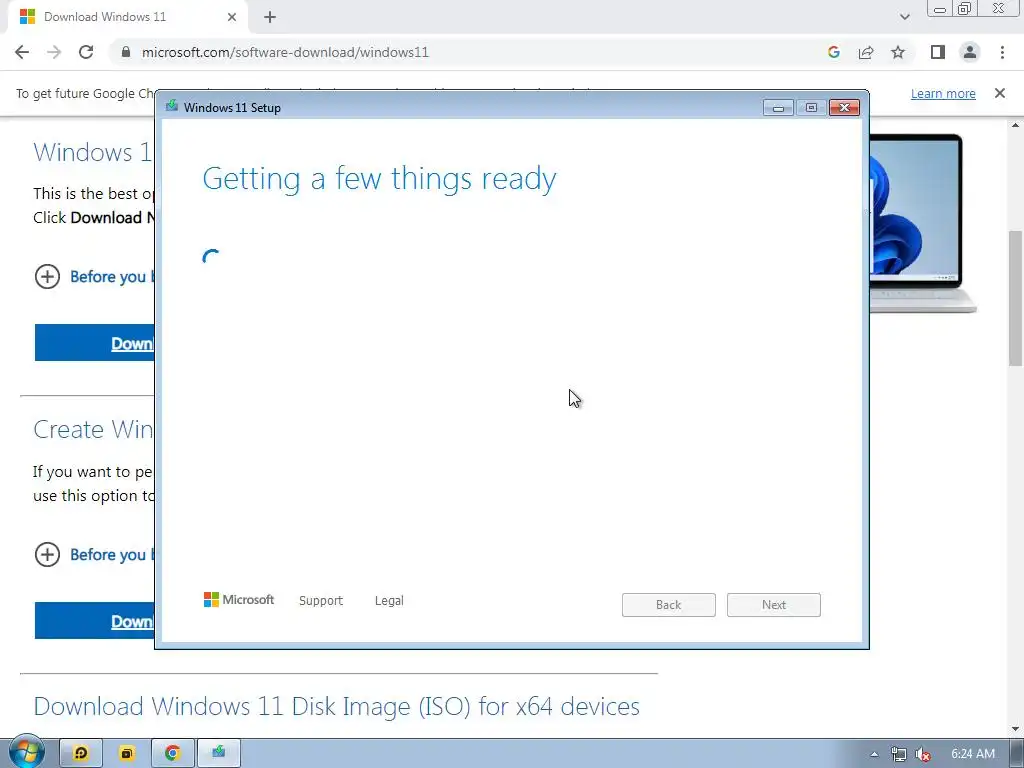Switch to Windows 11 Setup taskbar icon
1024x768 pixels.
tap(218, 754)
